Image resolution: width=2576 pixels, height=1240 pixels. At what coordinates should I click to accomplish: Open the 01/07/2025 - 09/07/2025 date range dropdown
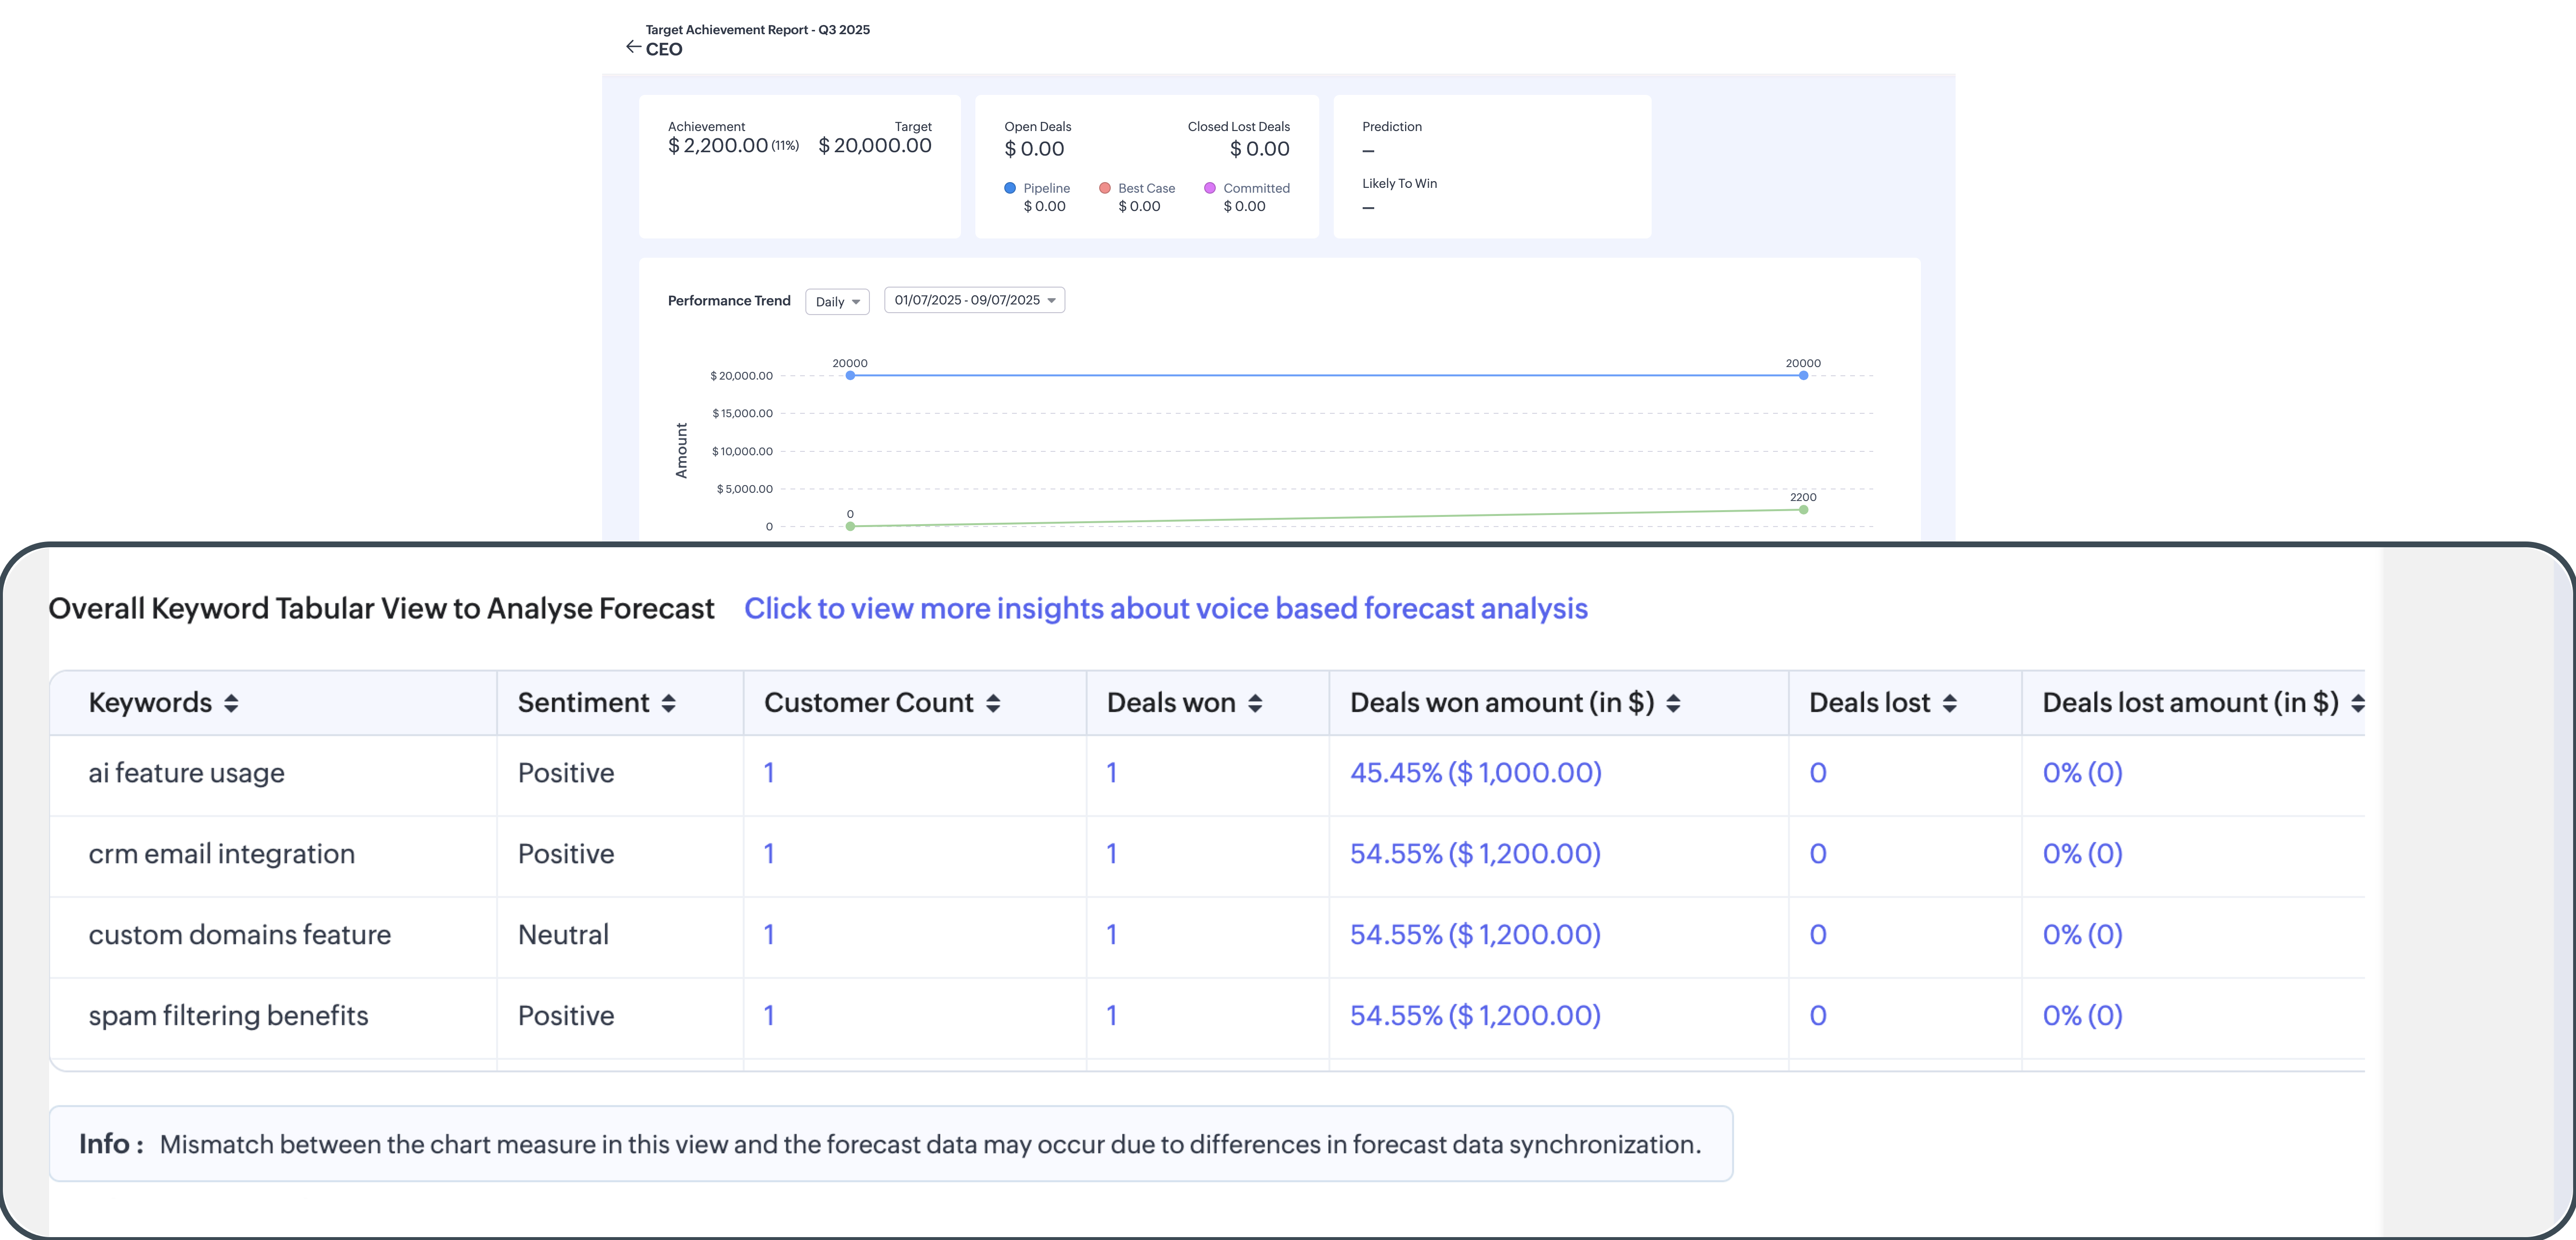974,300
